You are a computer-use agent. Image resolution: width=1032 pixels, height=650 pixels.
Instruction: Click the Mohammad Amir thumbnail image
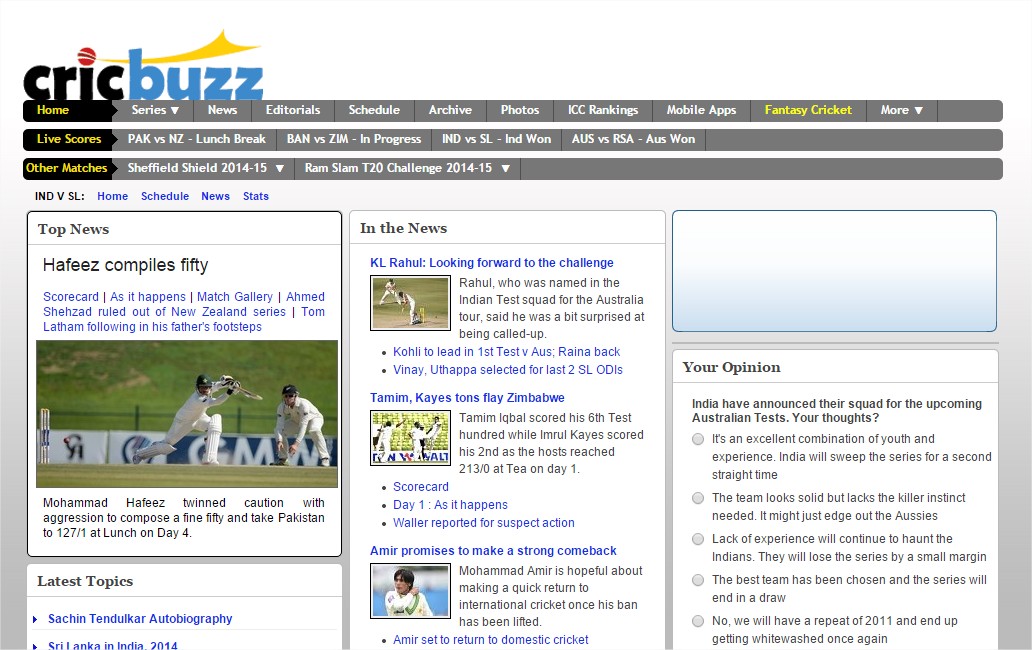click(411, 591)
